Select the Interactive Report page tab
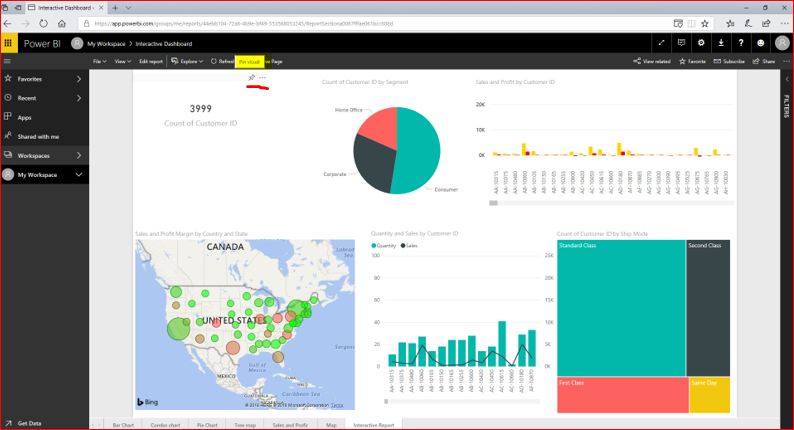Screen dimensions: 794x430 coord(373,425)
